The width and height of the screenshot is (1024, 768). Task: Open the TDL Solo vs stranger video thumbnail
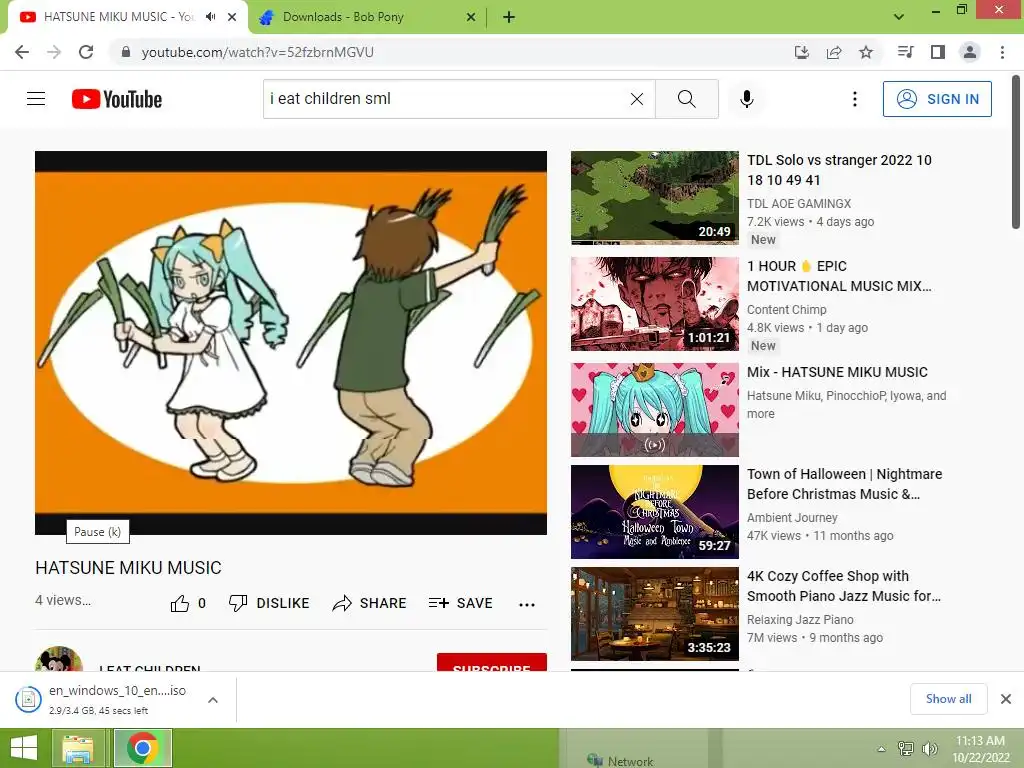(654, 198)
